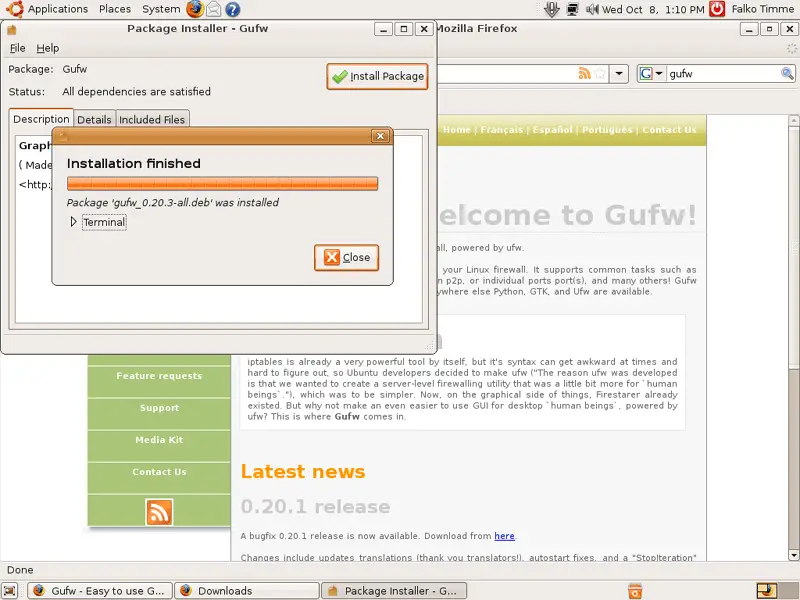Switch to the Description tab
The image size is (800, 600).
[41, 119]
